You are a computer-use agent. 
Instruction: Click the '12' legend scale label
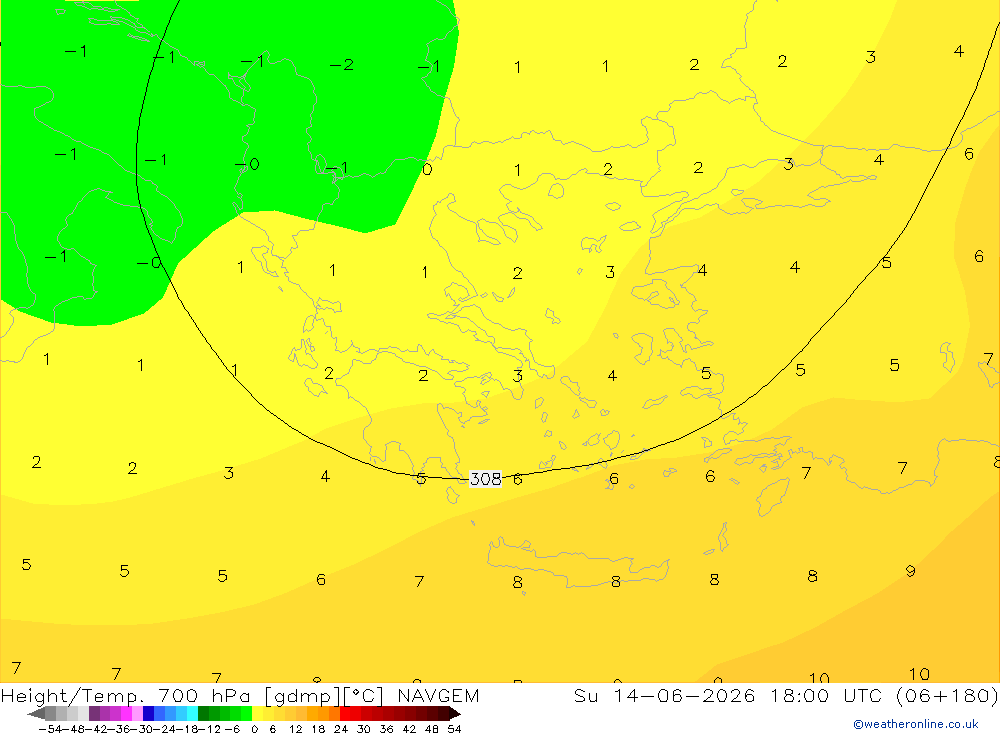tap(295, 729)
